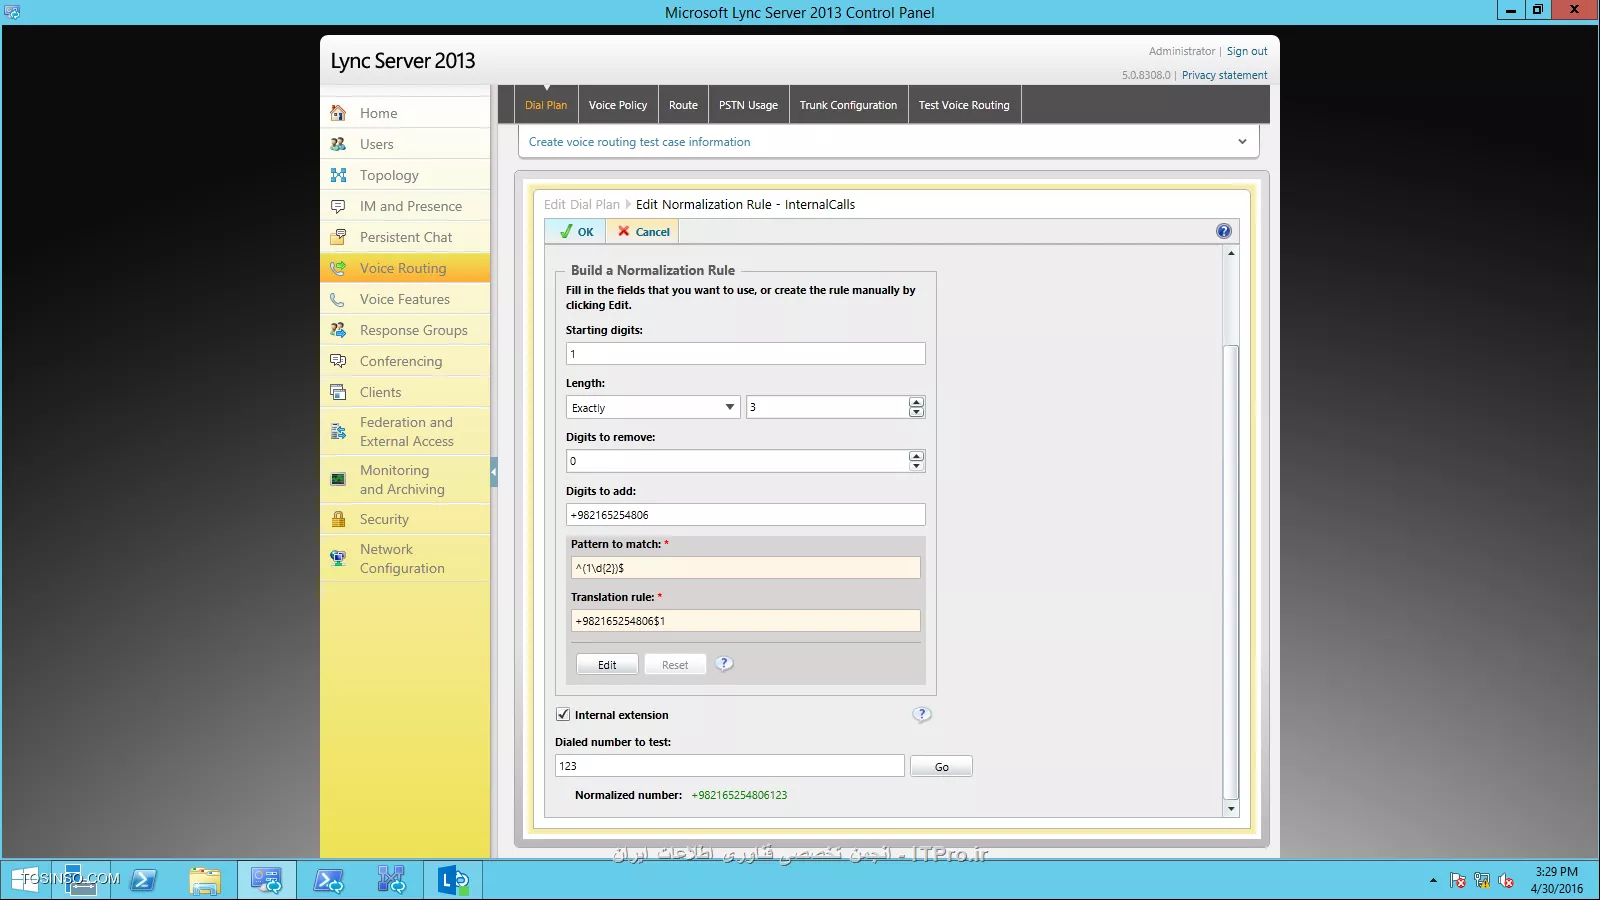
Task: Switch to the Dial Plan tab
Action: click(546, 105)
